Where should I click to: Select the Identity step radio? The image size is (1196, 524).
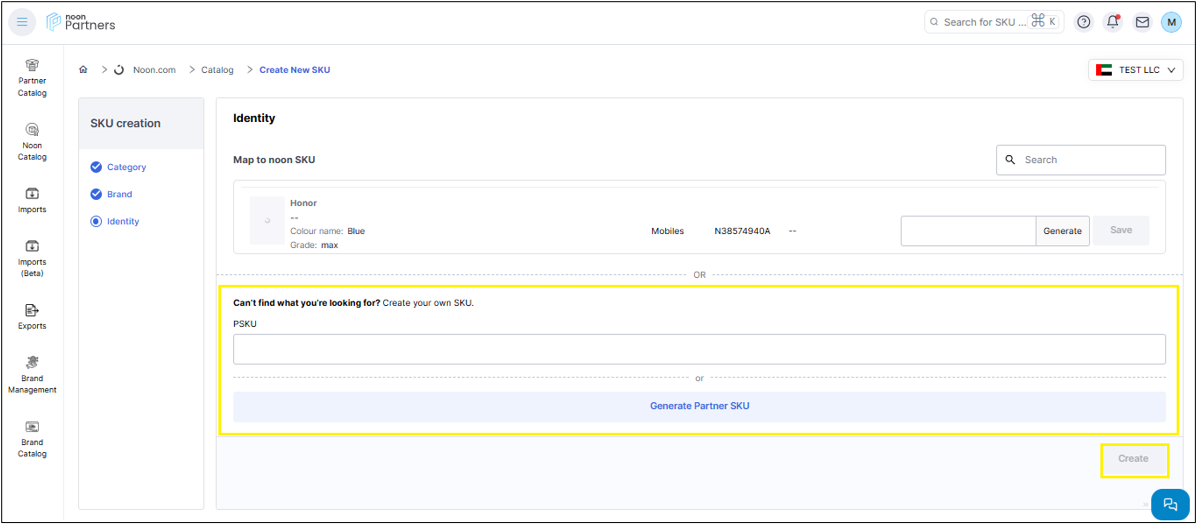pyautogui.click(x=97, y=221)
